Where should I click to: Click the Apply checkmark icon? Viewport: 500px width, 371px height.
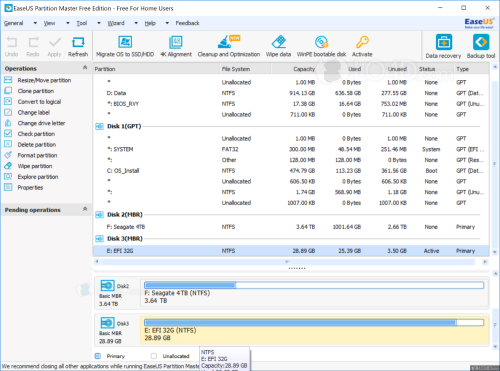(x=55, y=43)
